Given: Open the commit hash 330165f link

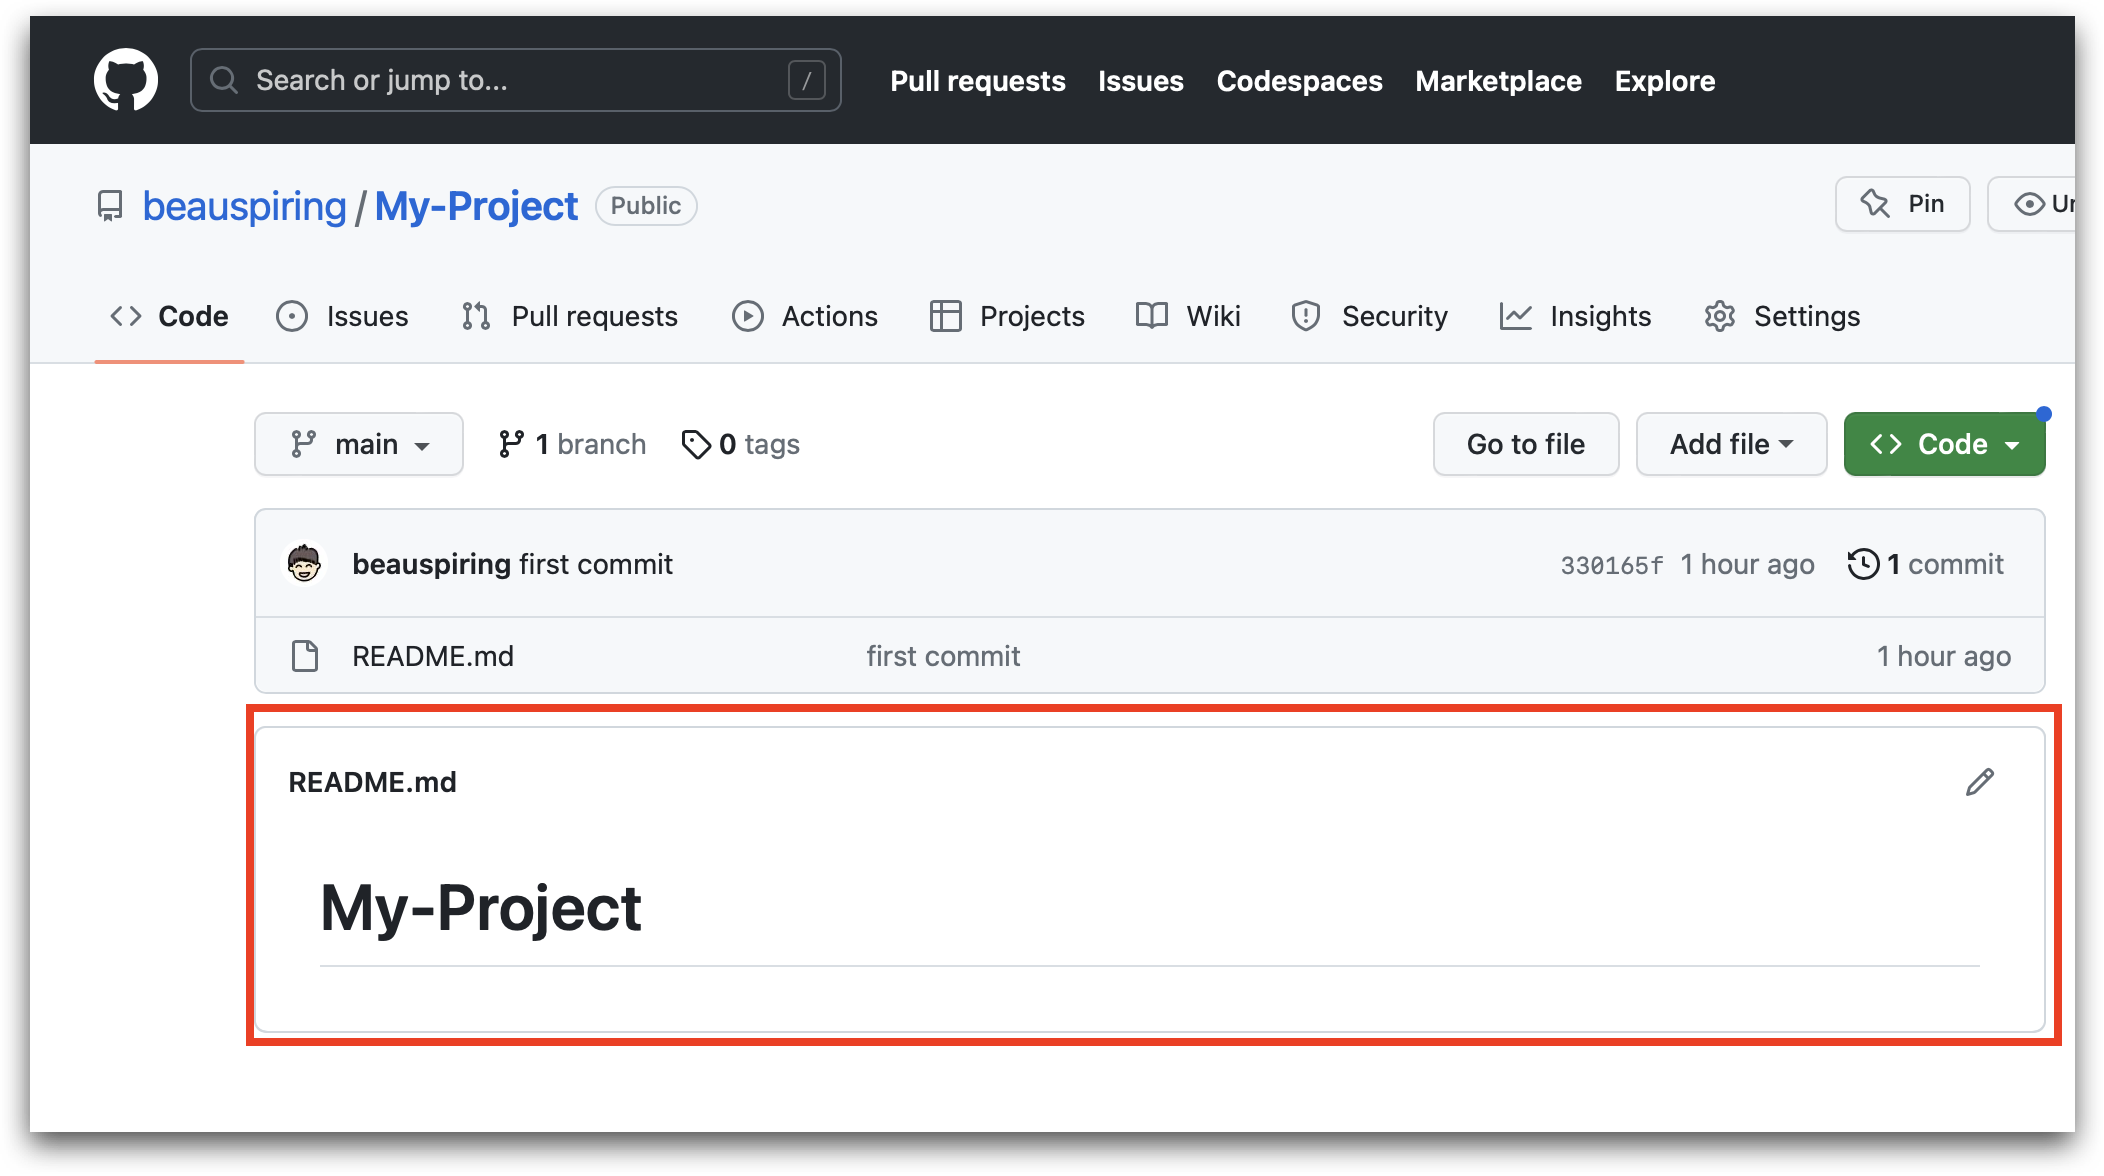Looking at the screenshot, I should 1612,565.
